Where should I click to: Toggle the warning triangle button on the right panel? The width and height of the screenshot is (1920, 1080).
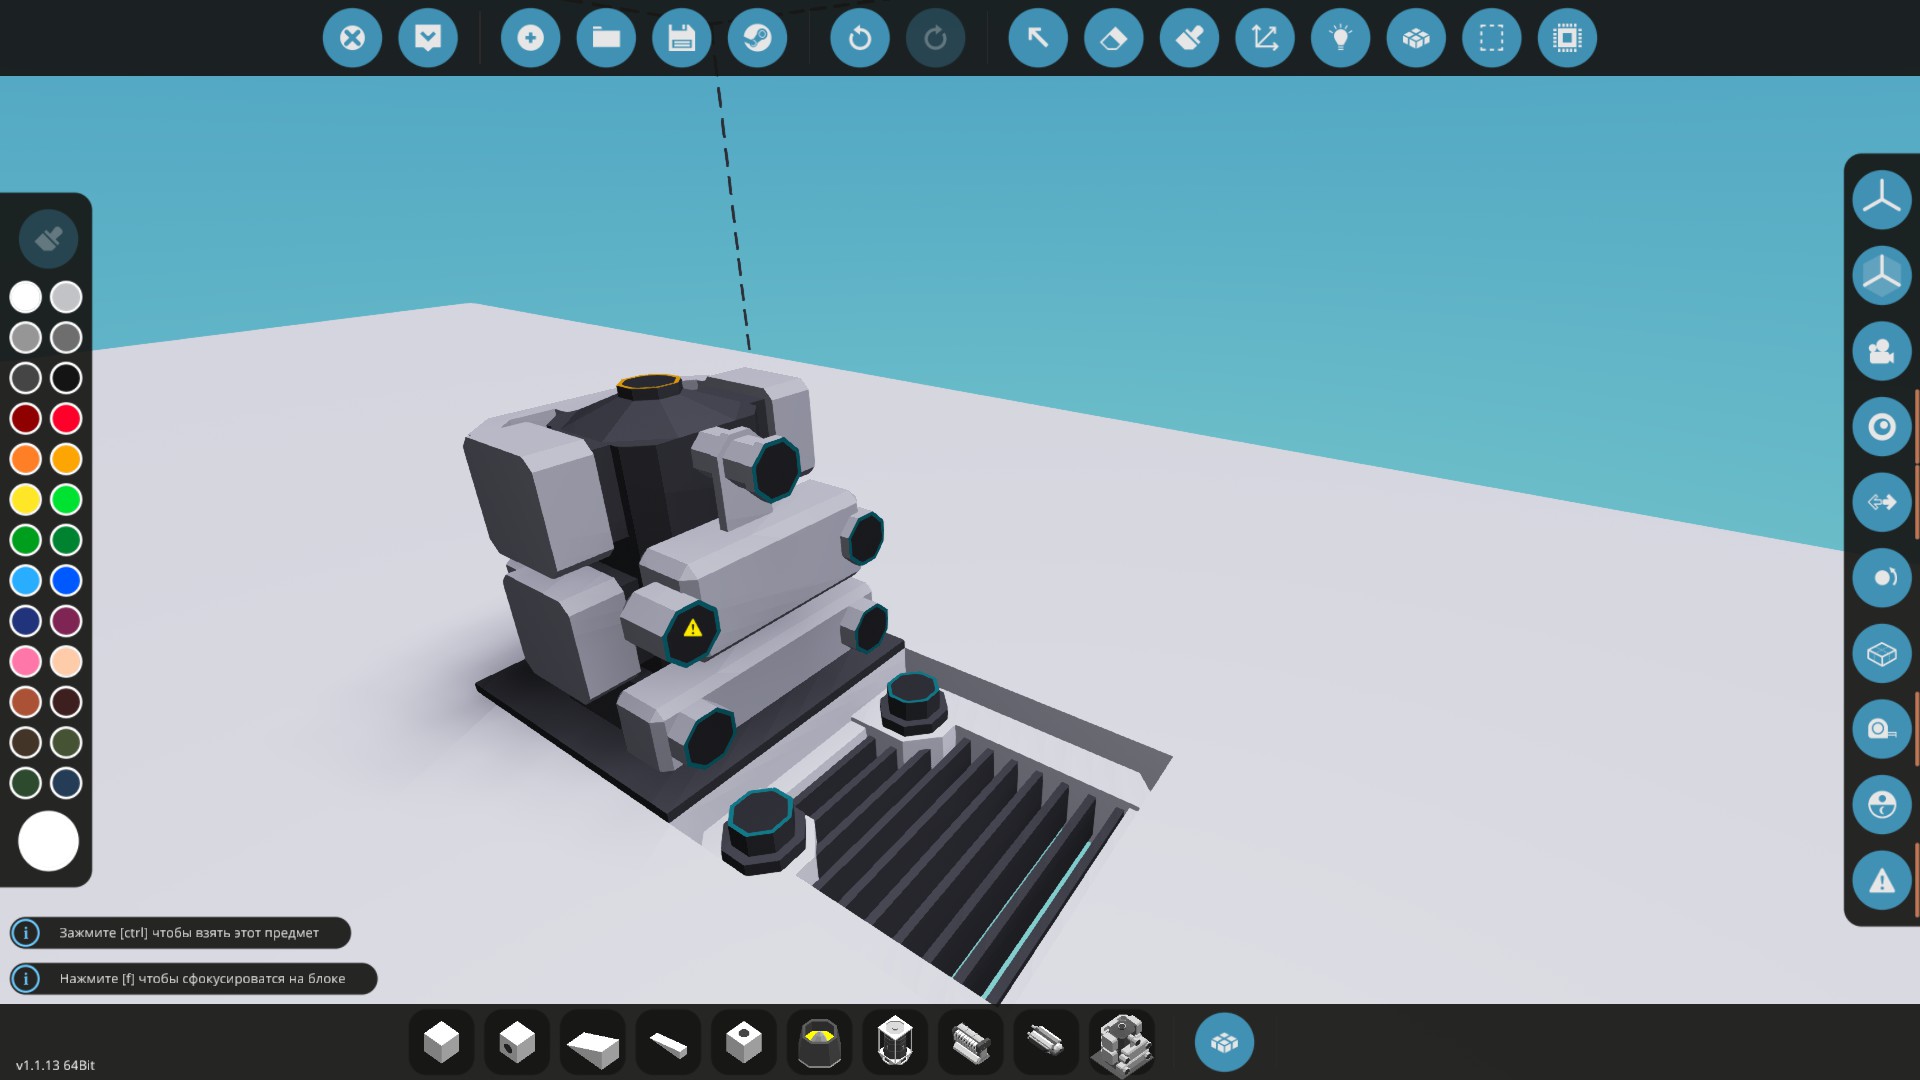[1881, 881]
